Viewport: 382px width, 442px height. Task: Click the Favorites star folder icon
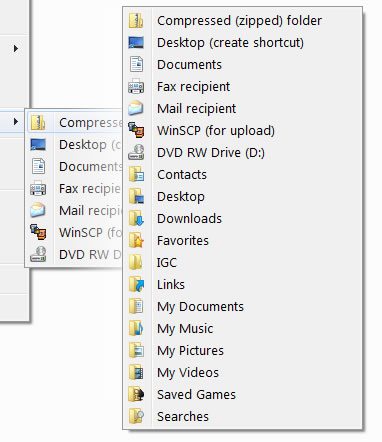136,240
